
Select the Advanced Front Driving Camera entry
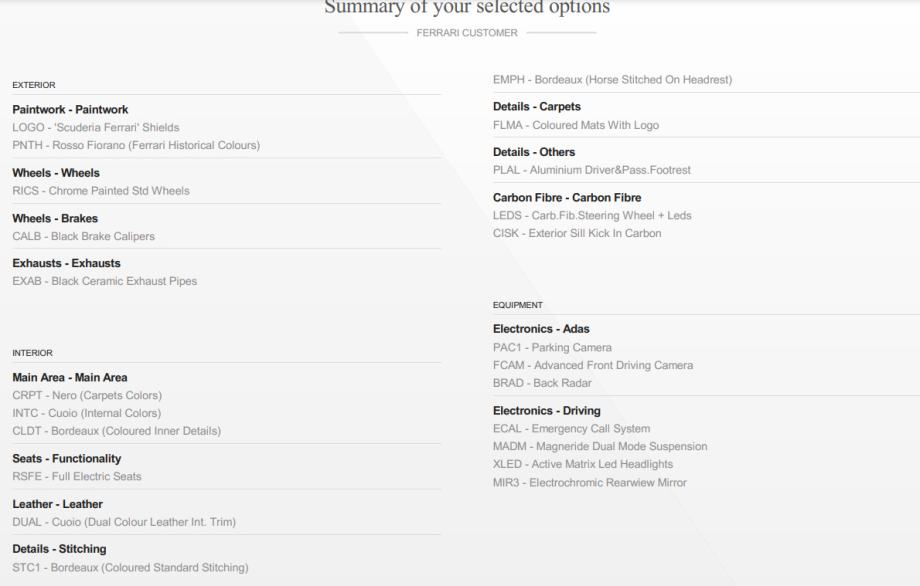click(593, 365)
